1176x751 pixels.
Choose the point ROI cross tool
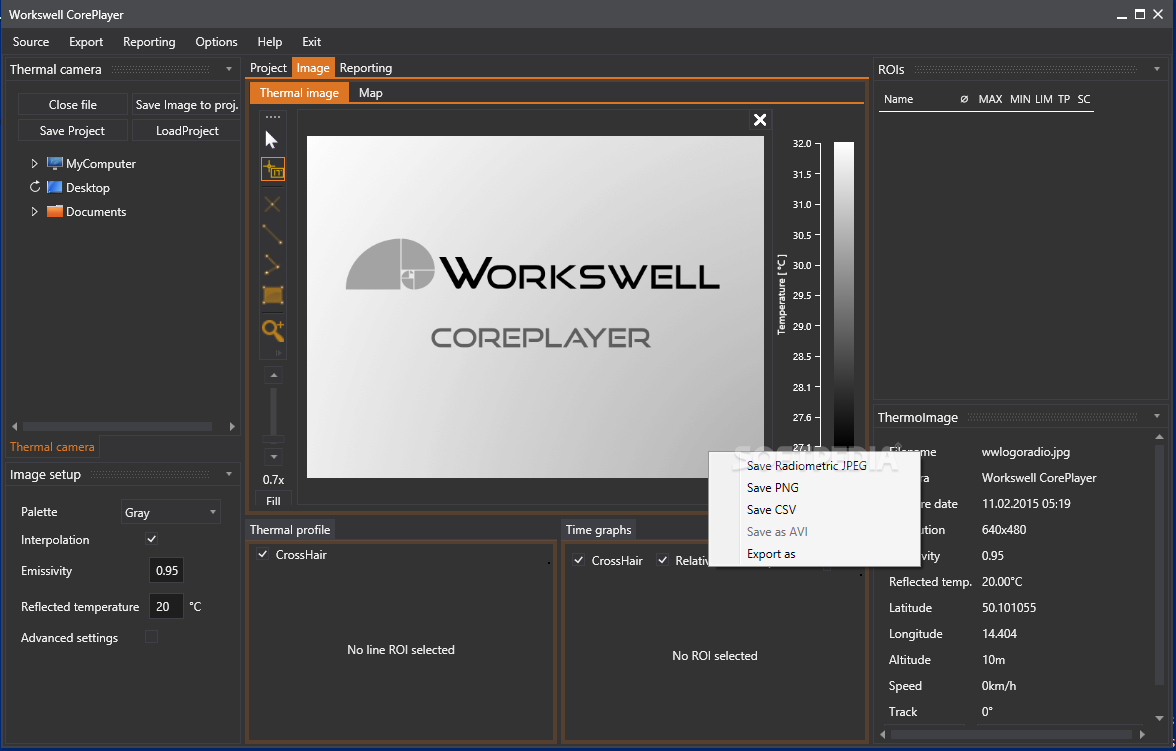click(x=272, y=204)
